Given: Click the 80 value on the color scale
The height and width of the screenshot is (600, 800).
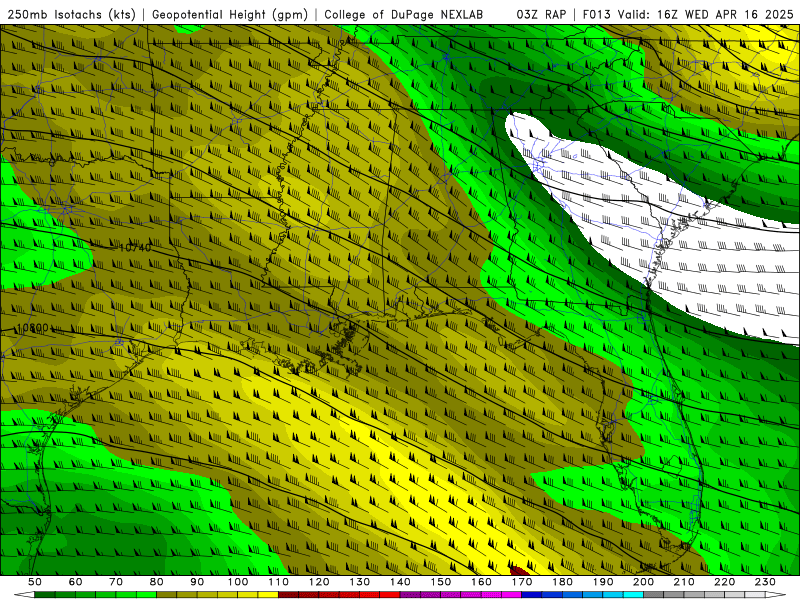Looking at the screenshot, I should click(157, 582).
